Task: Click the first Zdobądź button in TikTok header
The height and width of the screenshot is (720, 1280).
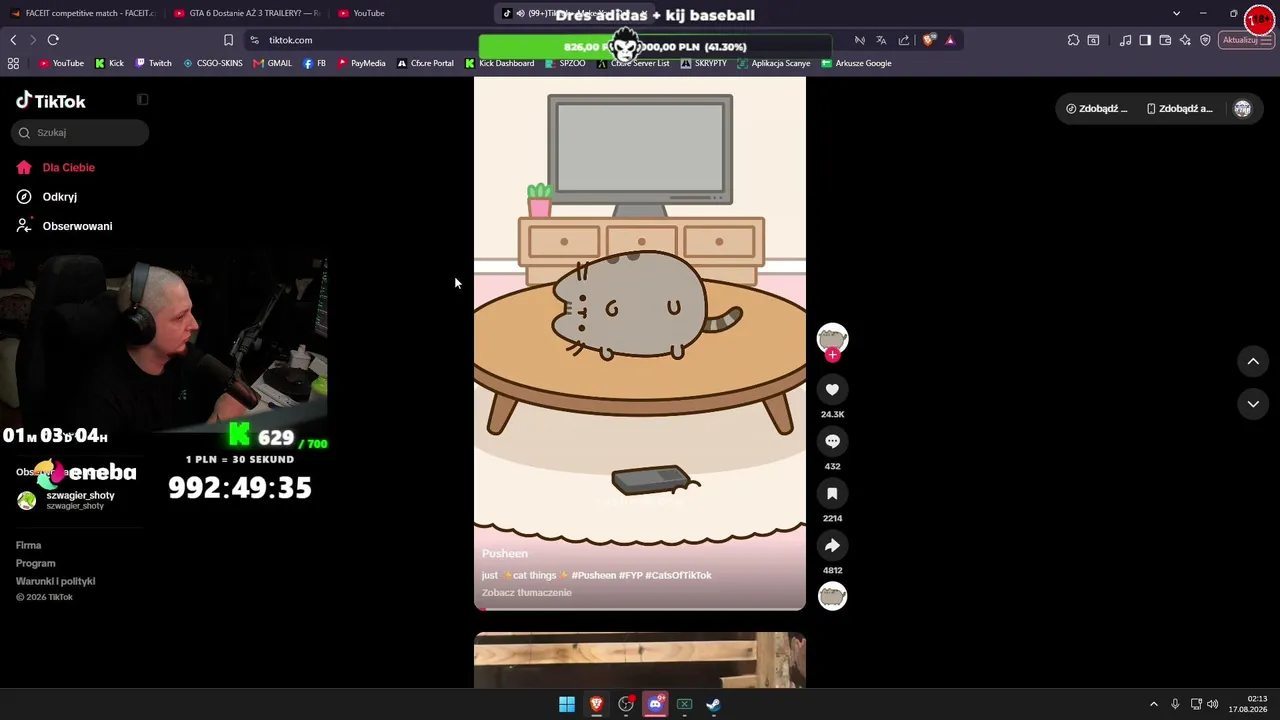Action: click(1097, 109)
